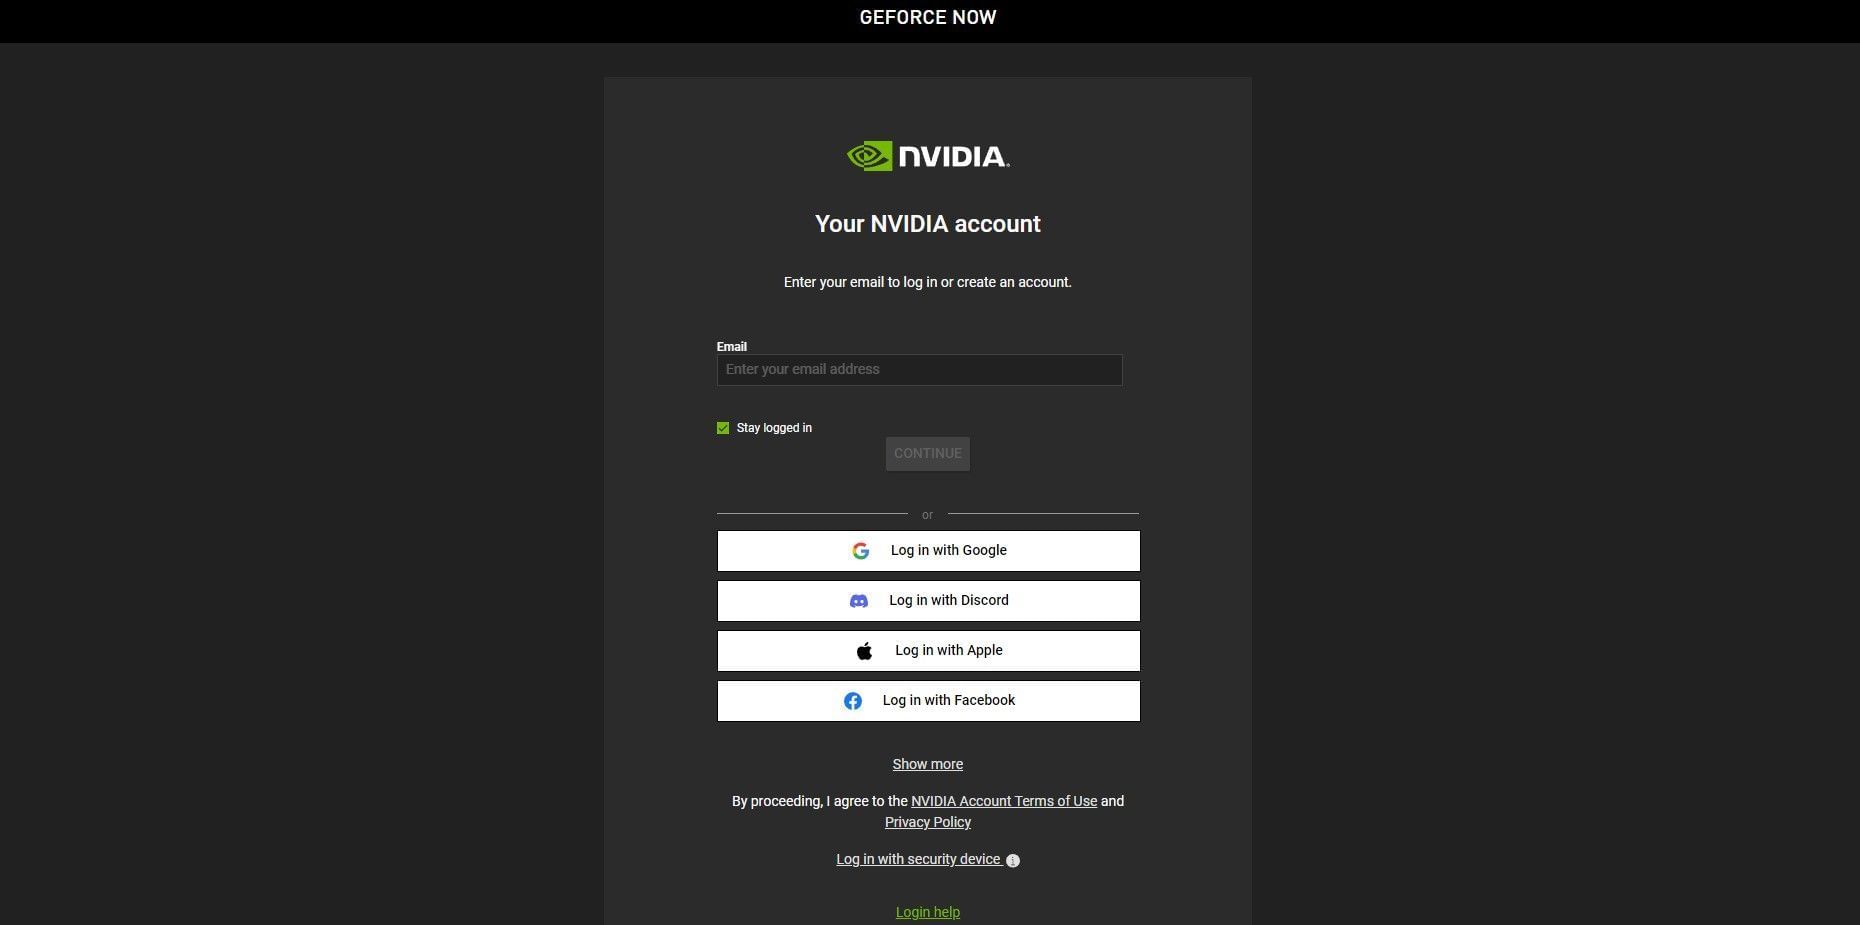Viewport: 1860px width, 925px height.
Task: Expand Show more login options
Action: [x=927, y=764]
